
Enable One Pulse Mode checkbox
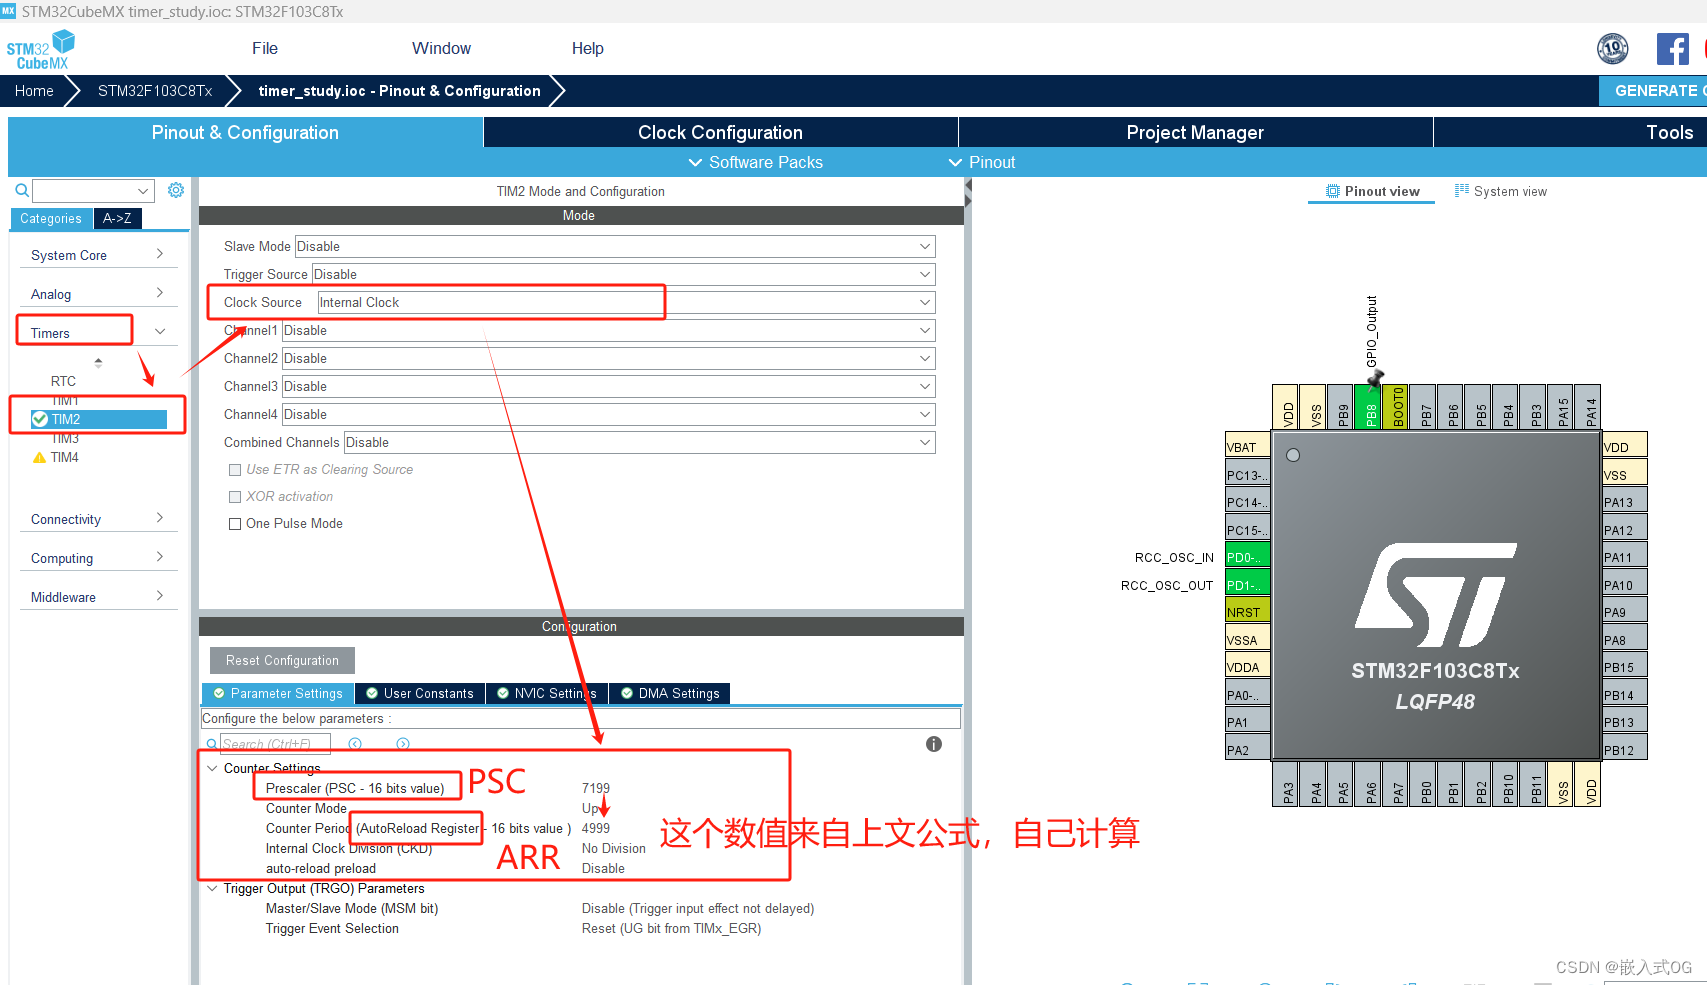coord(235,524)
